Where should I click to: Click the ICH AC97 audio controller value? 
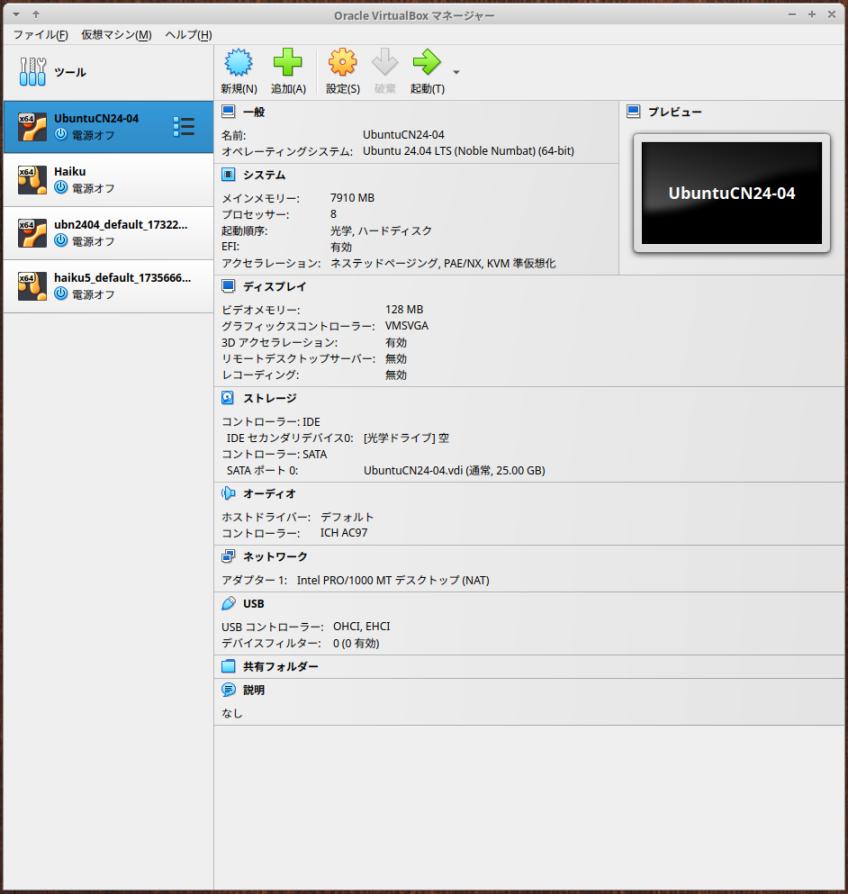344,533
